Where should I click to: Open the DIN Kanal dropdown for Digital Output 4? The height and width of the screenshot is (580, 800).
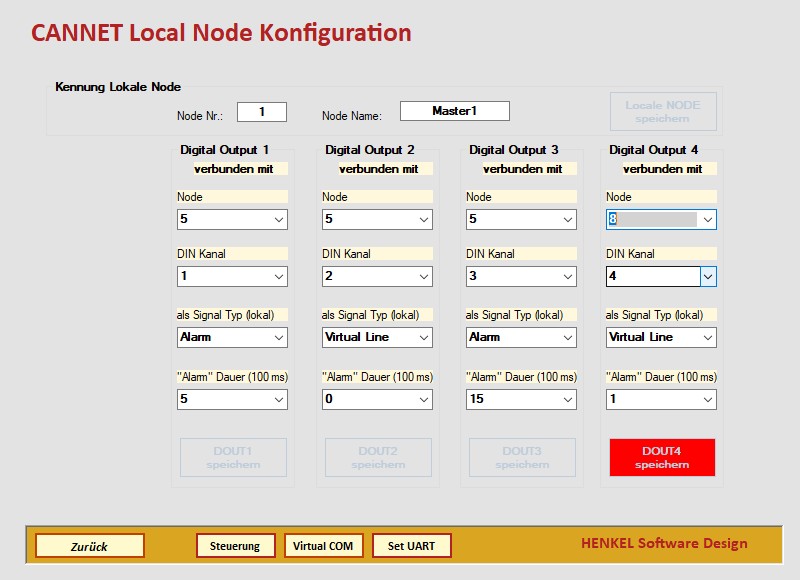[661, 276]
